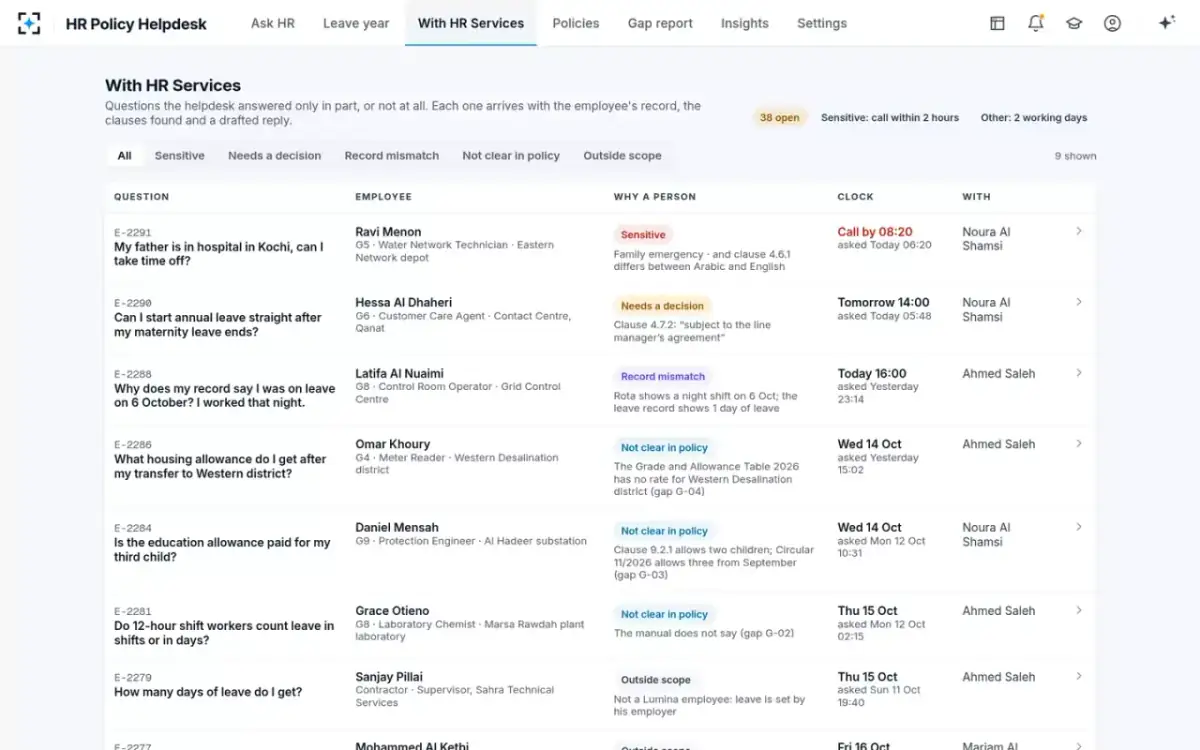
Task: Click the Clock column header
Action: coord(856,197)
